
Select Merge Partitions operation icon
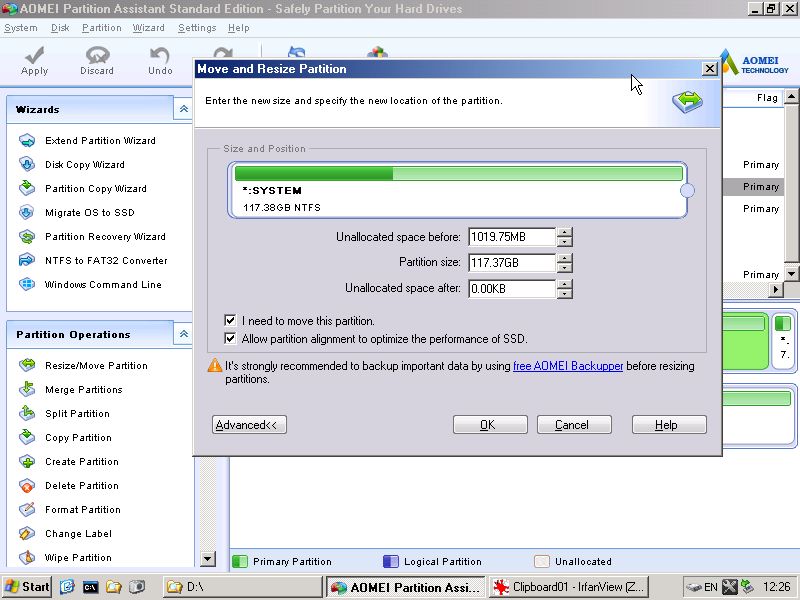click(27, 389)
